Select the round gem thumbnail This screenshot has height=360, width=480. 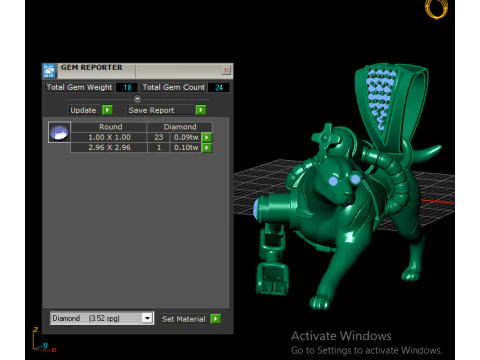coord(59,132)
